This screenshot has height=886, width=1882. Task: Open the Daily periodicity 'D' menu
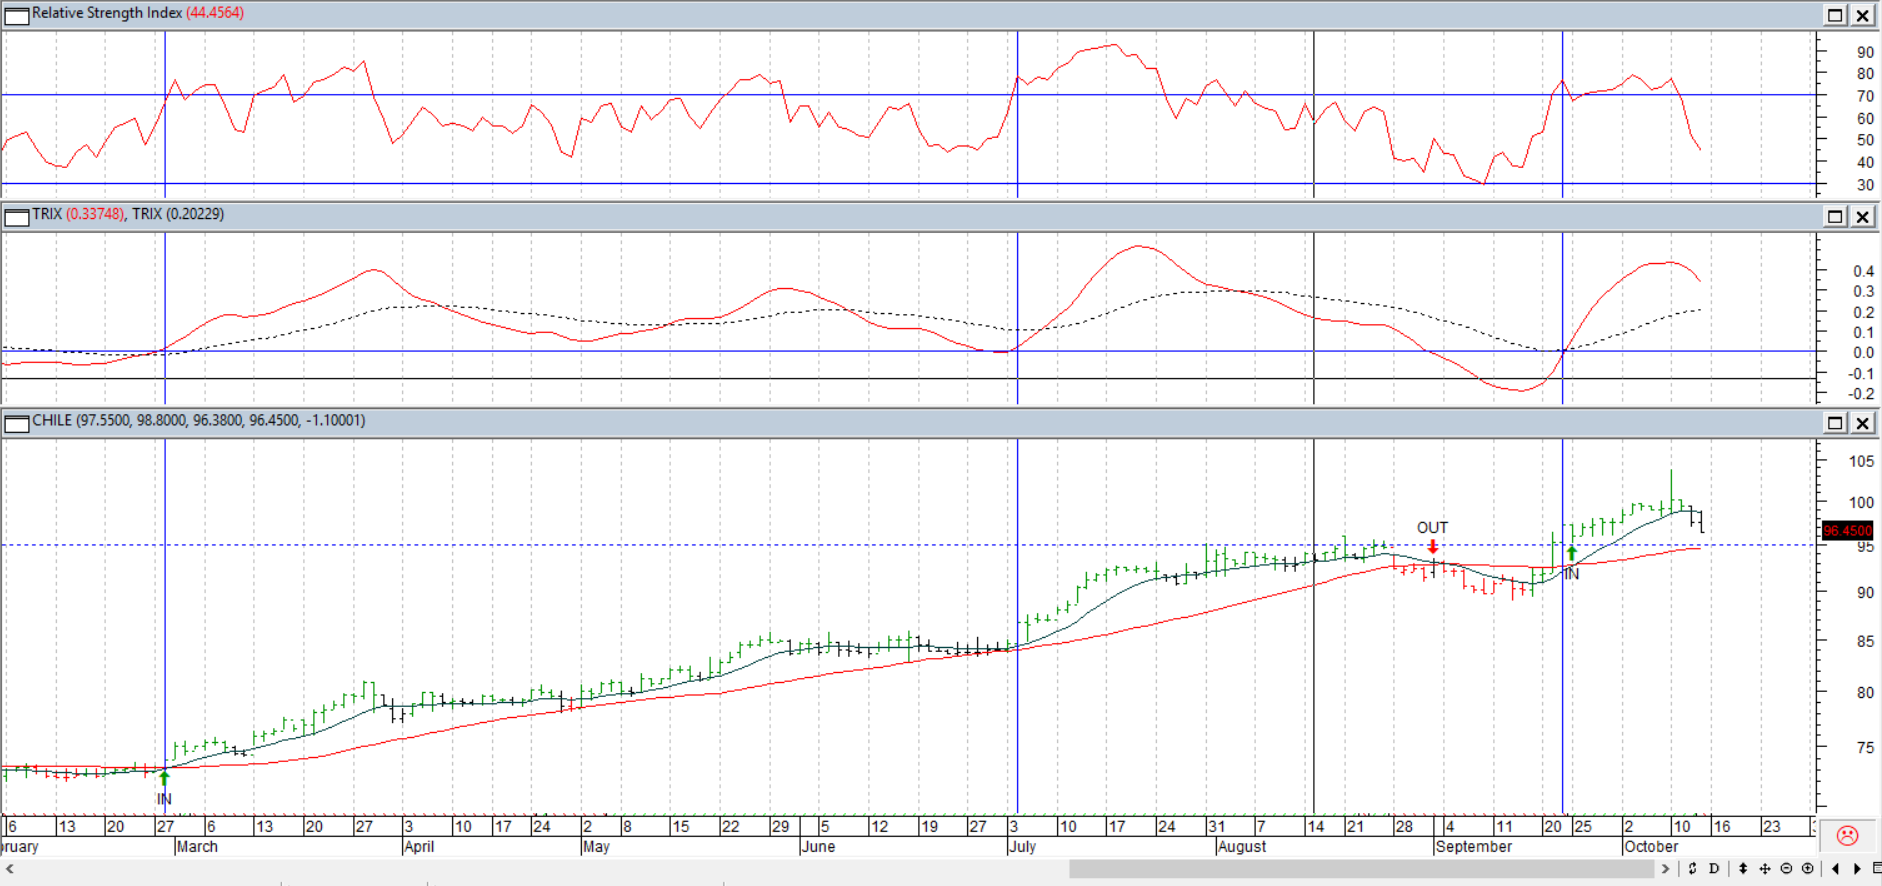(x=1714, y=869)
